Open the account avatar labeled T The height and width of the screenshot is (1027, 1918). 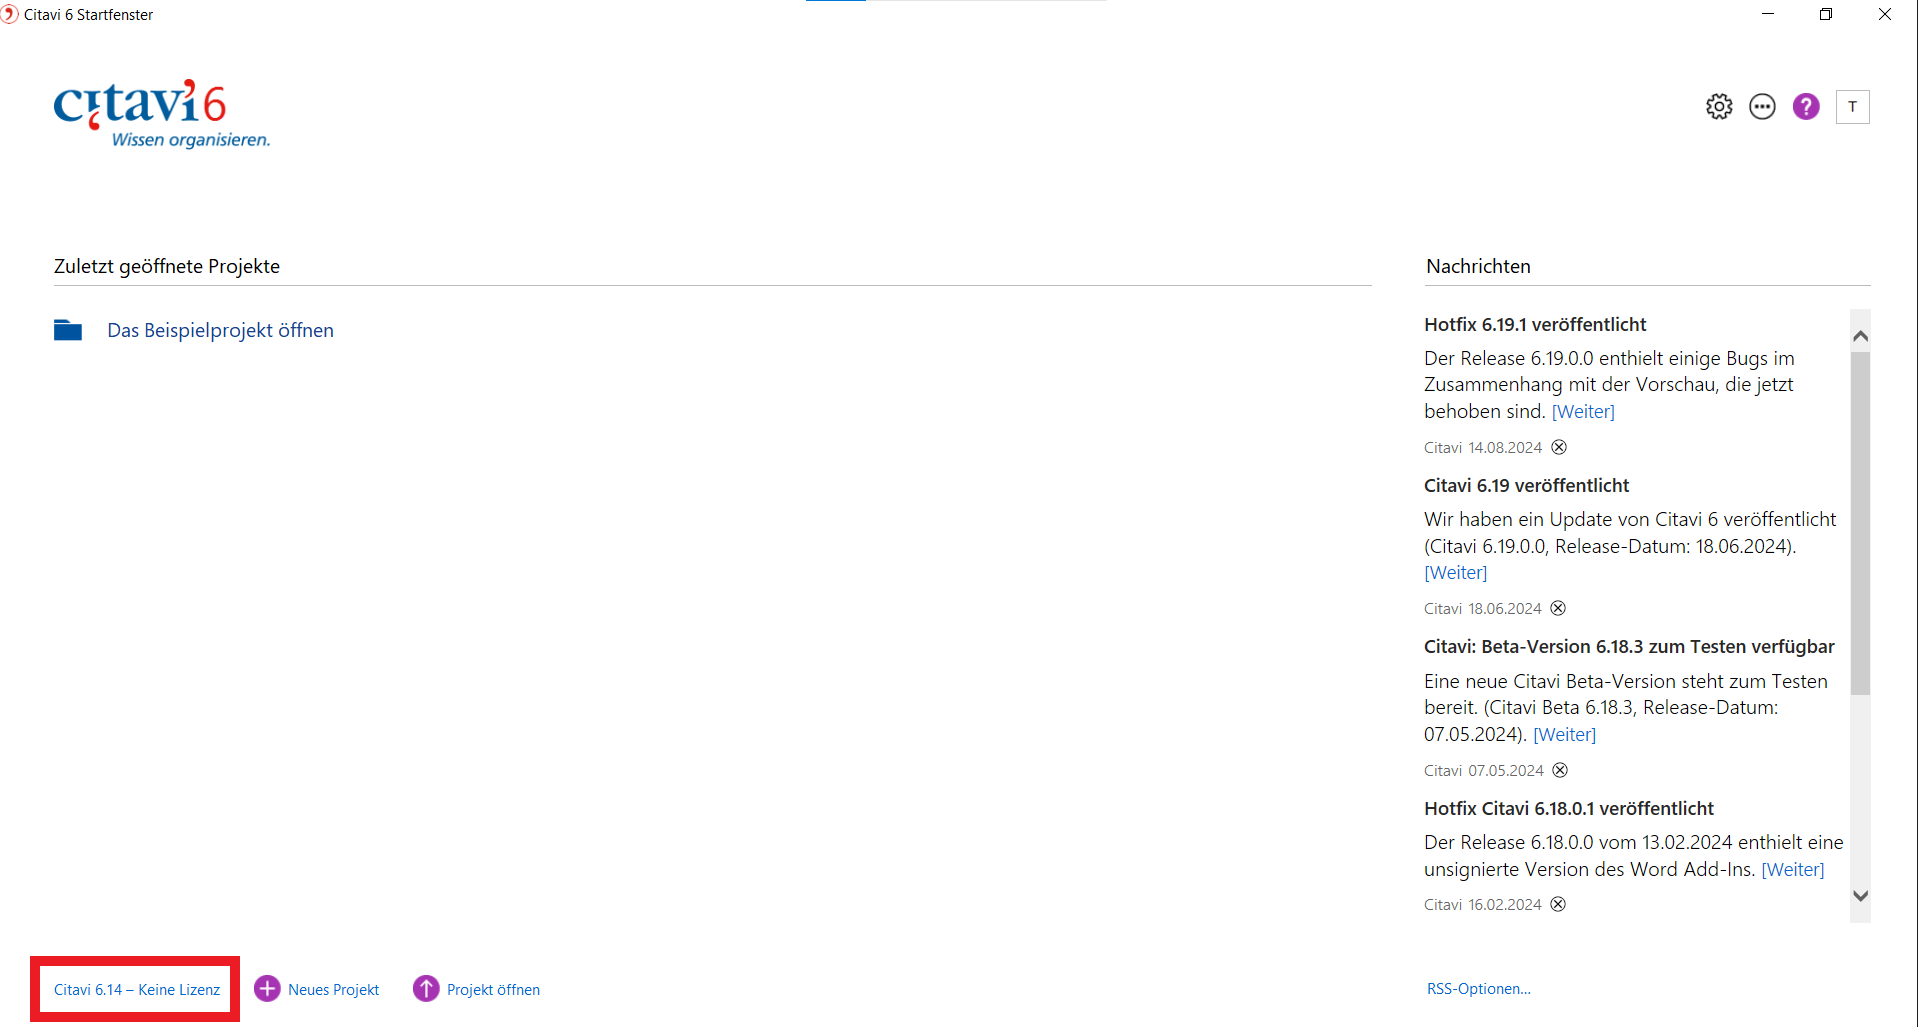[1853, 107]
